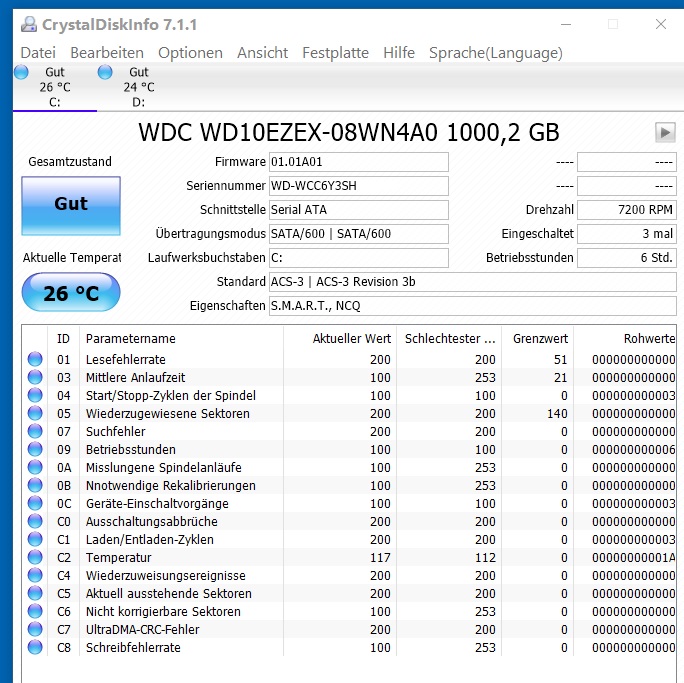
Task: Click disk title WDC WD10EZEX-08WN4A0 1000,2 GB
Action: (349, 132)
